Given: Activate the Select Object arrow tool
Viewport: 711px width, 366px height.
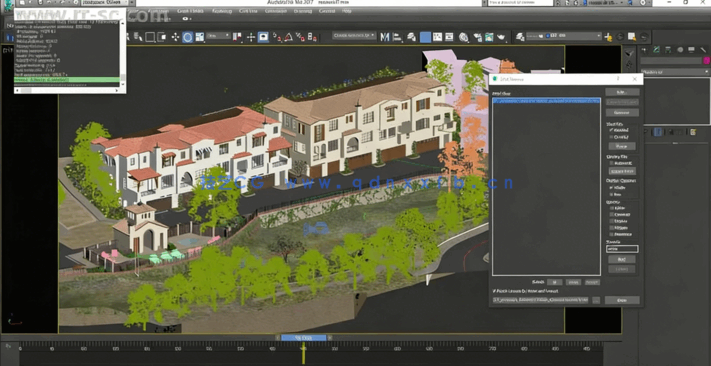Looking at the screenshot, I should (x=129, y=37).
